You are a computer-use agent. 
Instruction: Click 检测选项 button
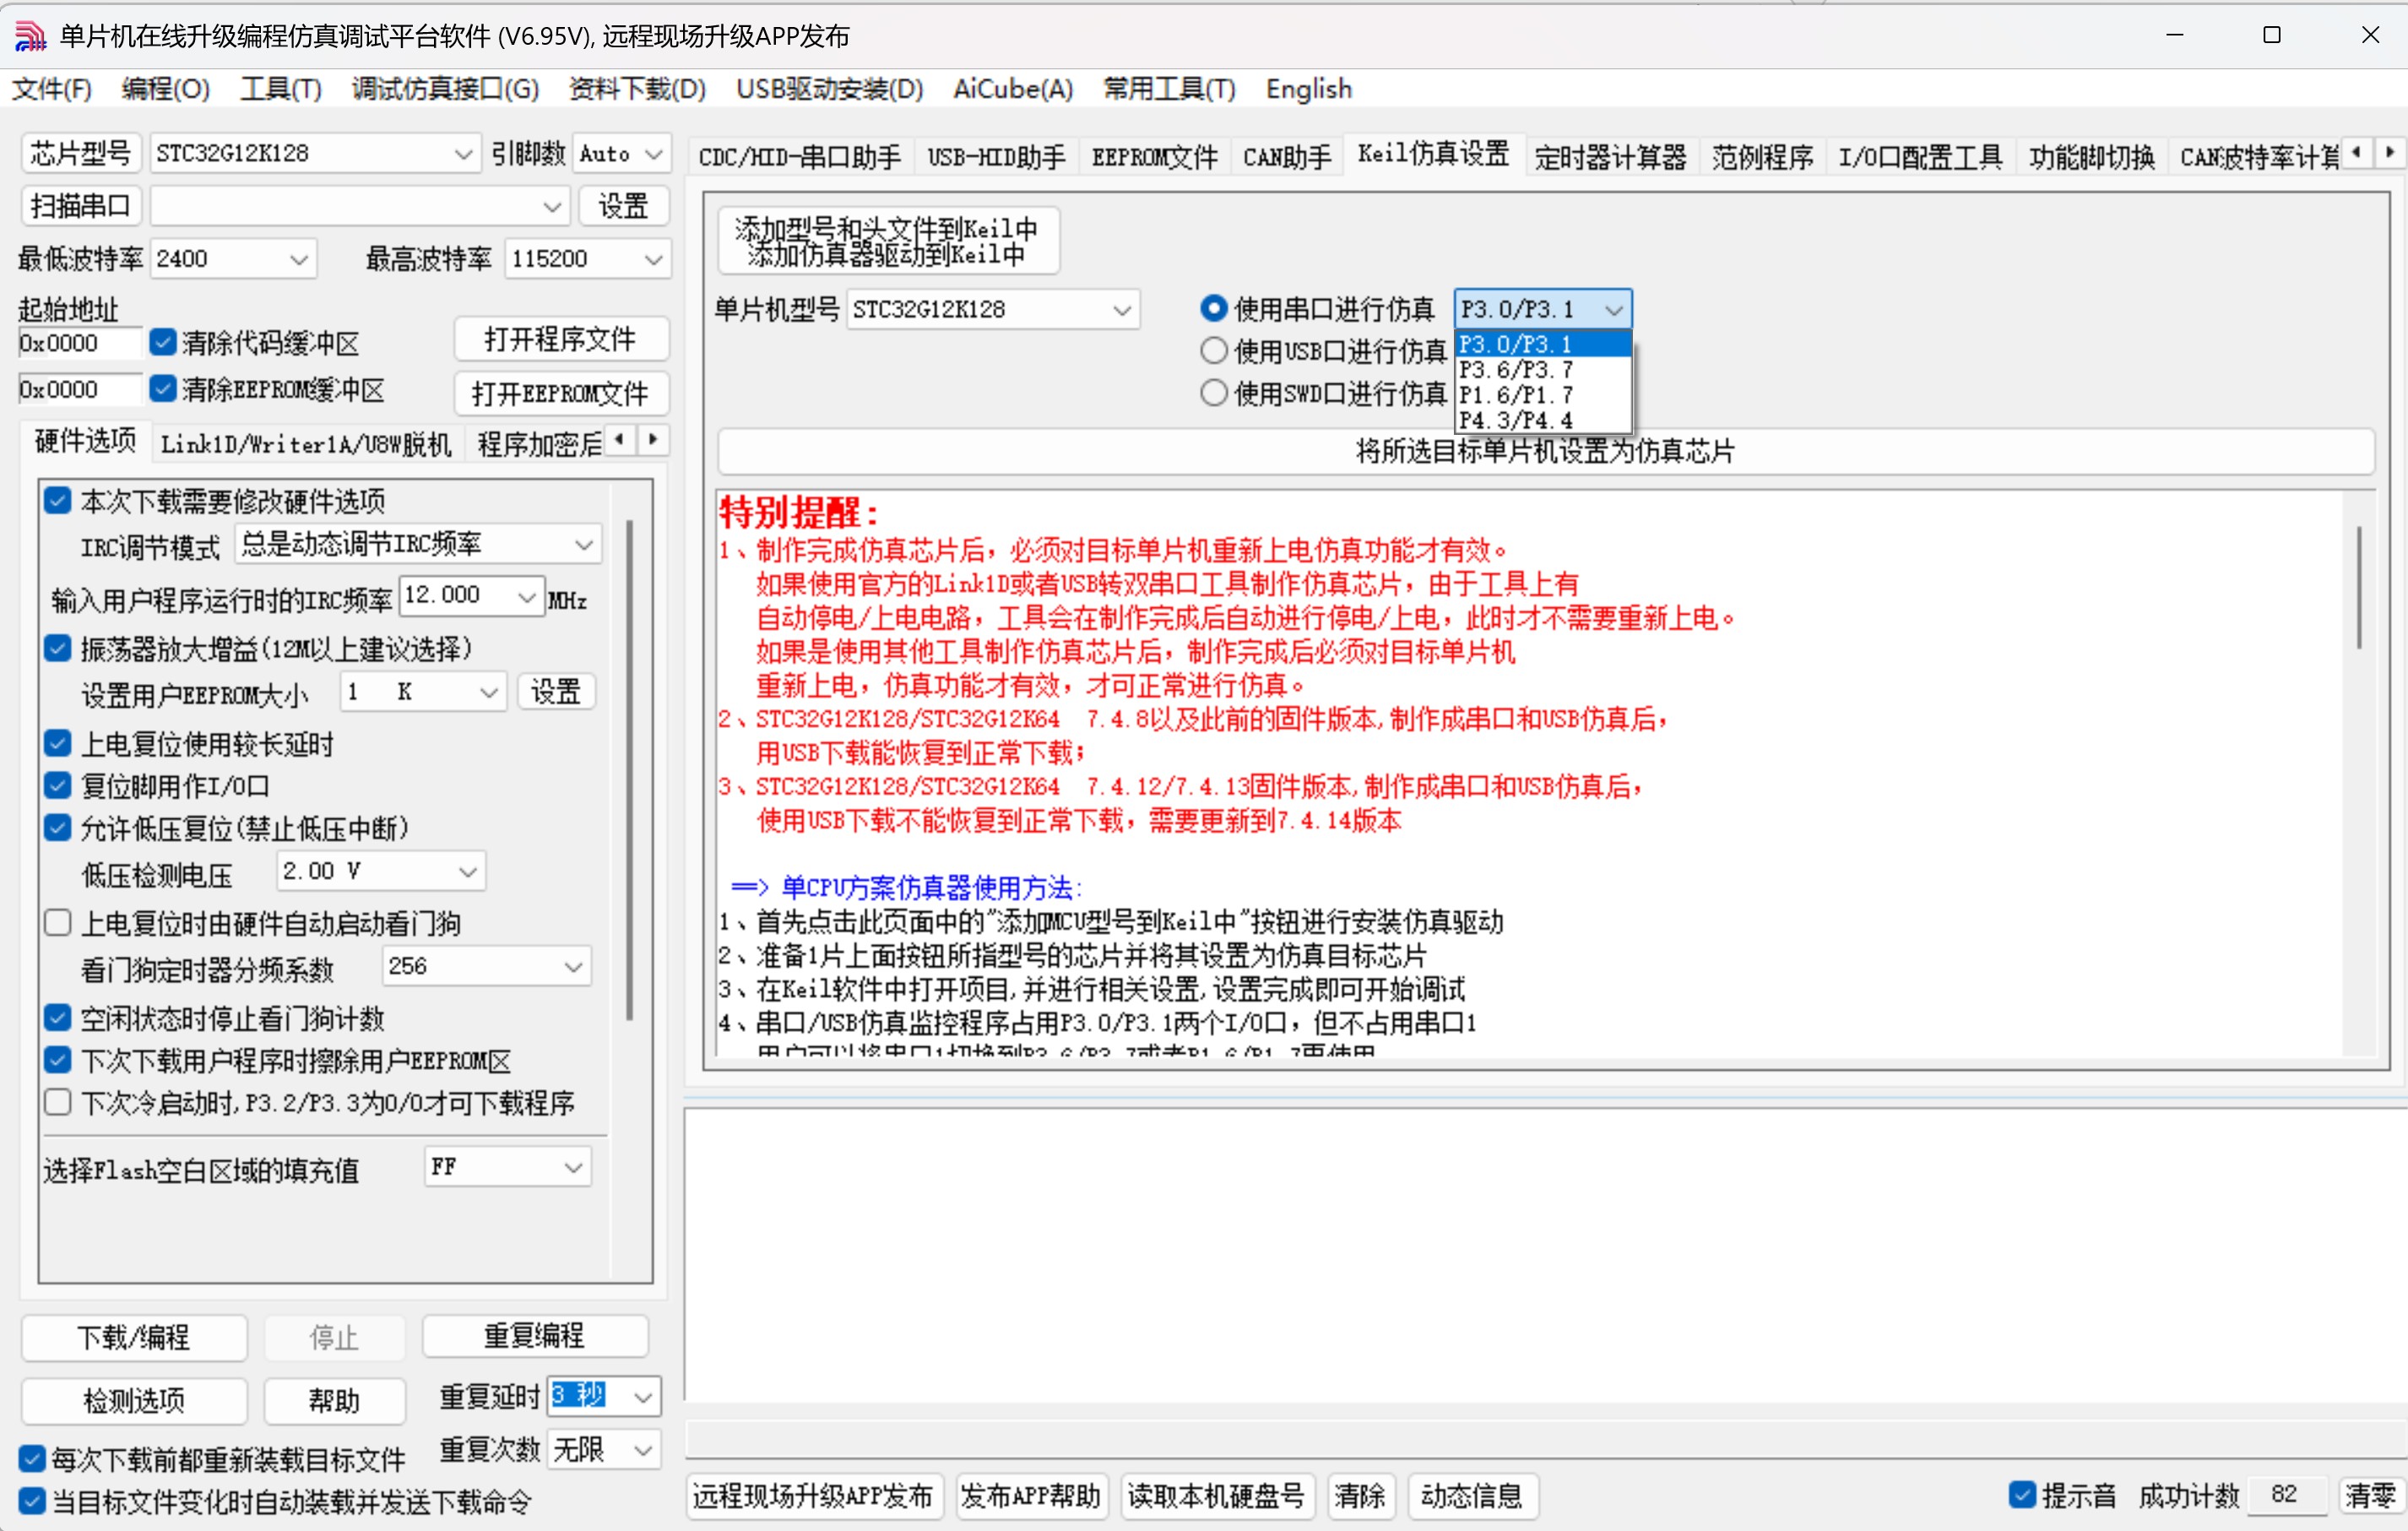pos(134,1401)
